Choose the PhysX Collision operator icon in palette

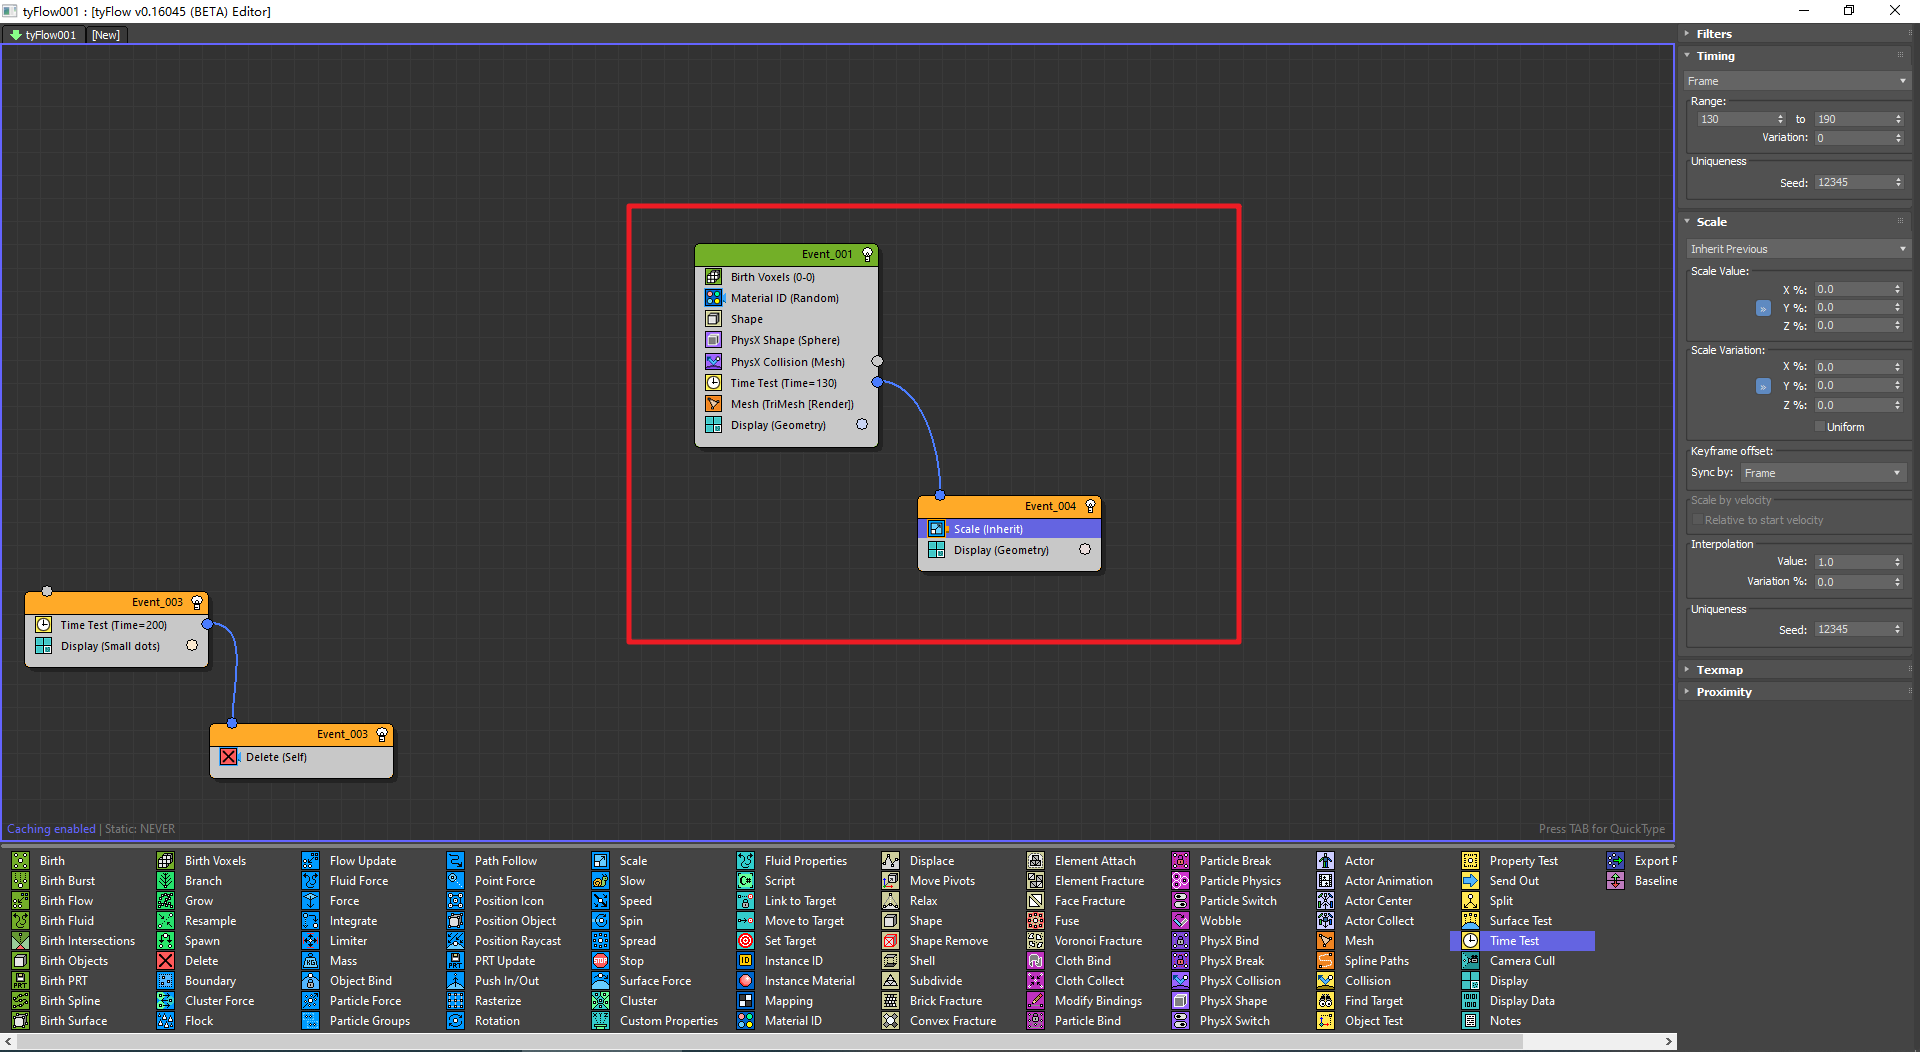1181,981
